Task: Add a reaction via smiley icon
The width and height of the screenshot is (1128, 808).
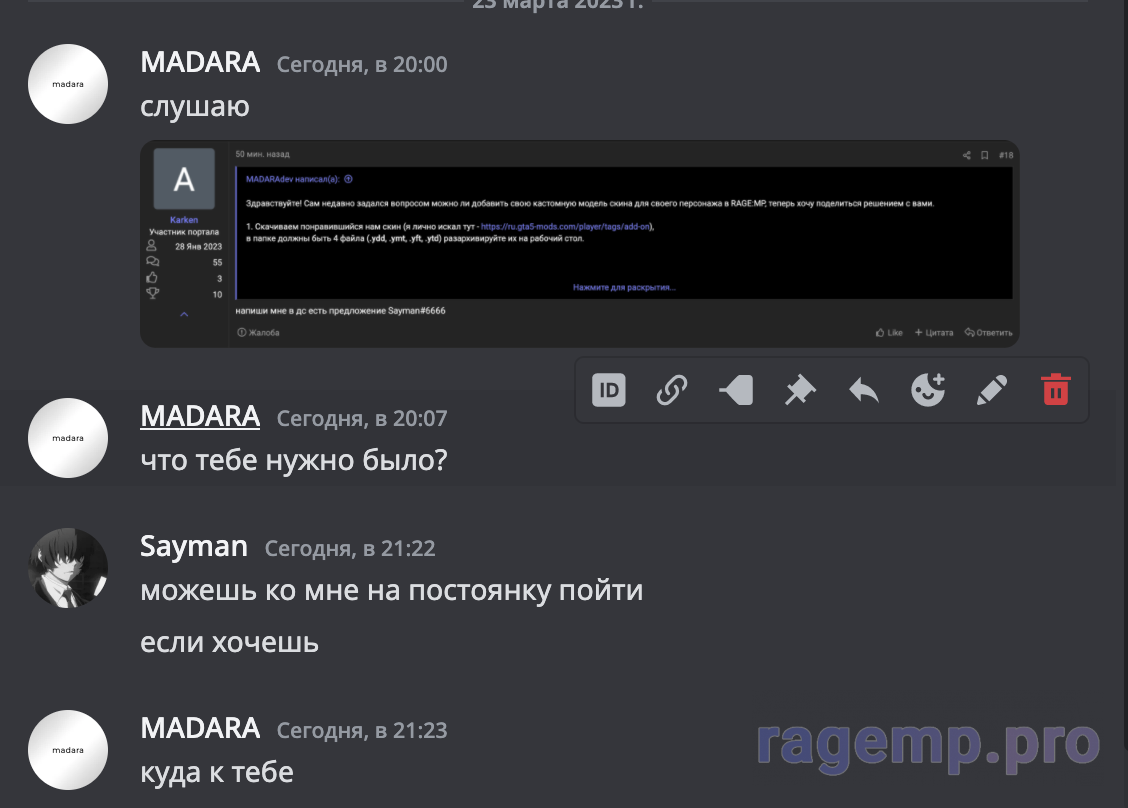Action: click(x=928, y=390)
